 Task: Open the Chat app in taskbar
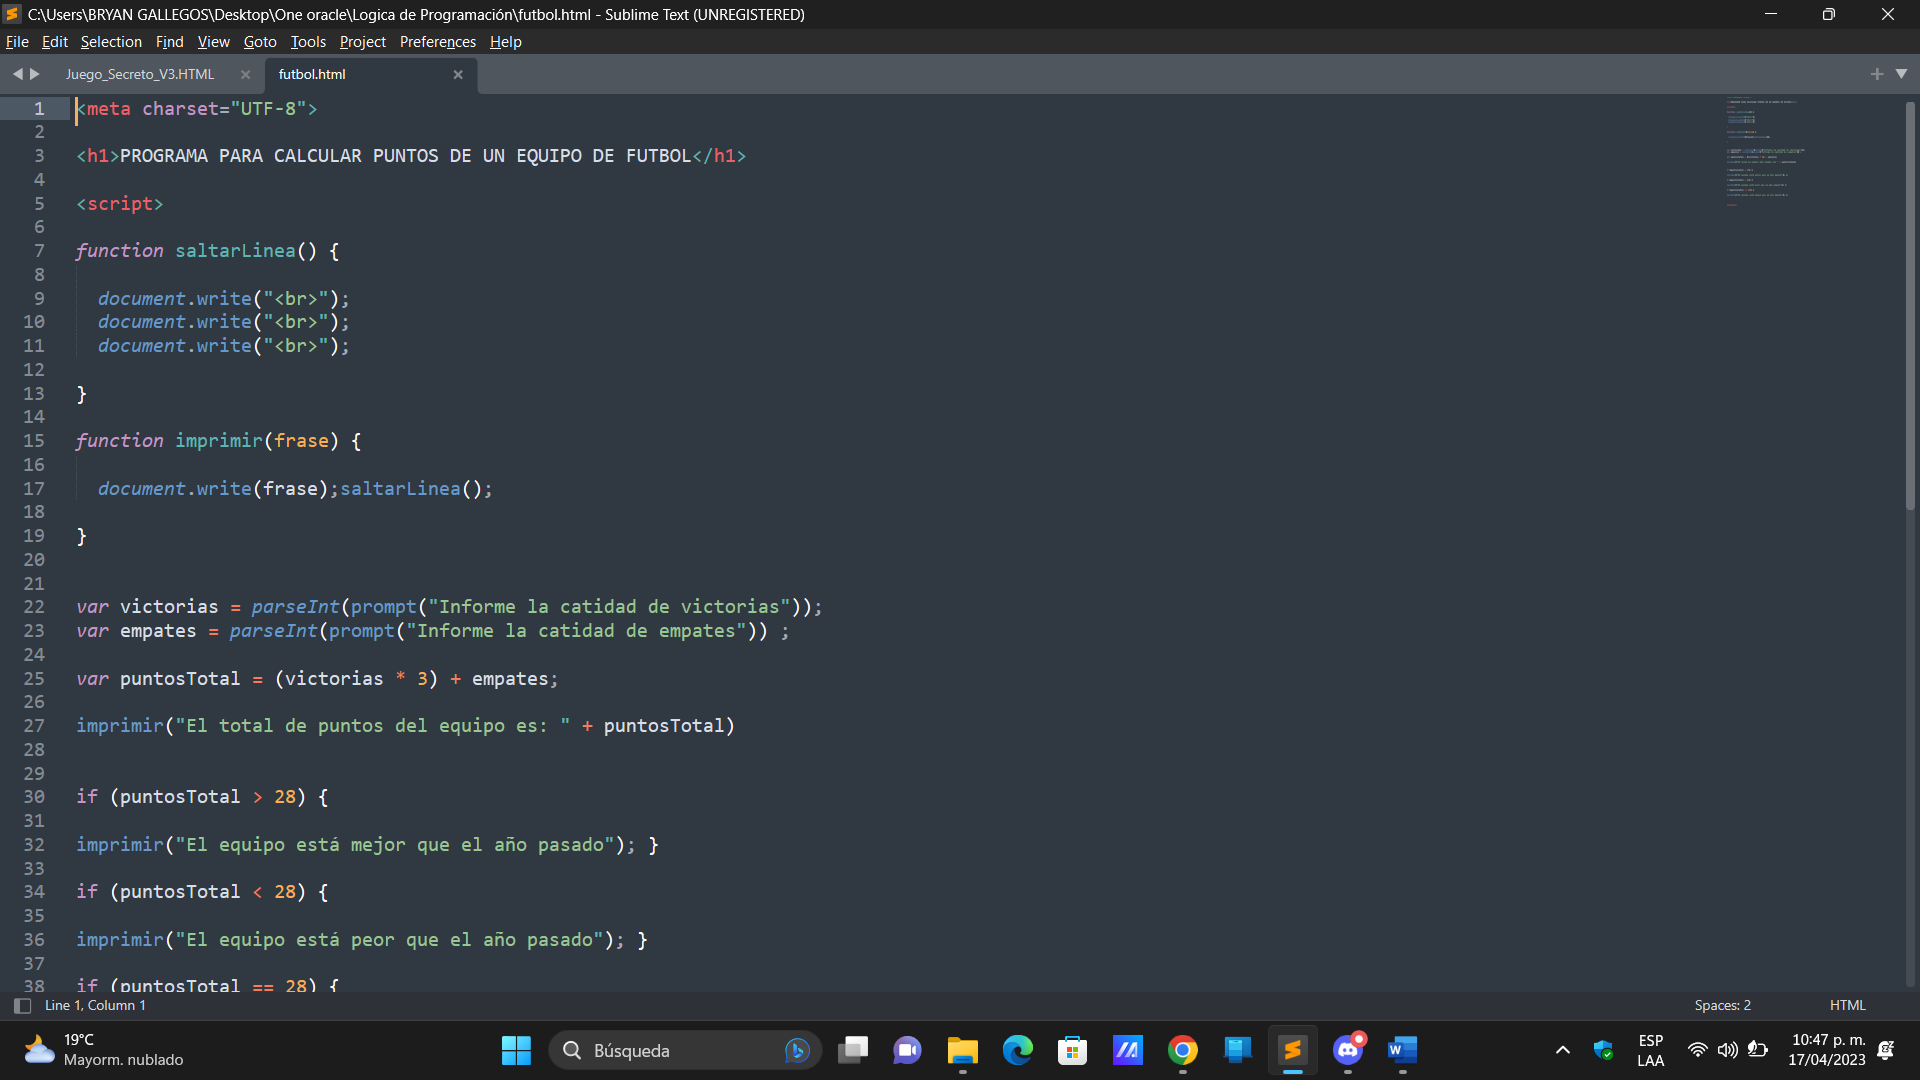pyautogui.click(x=908, y=1050)
